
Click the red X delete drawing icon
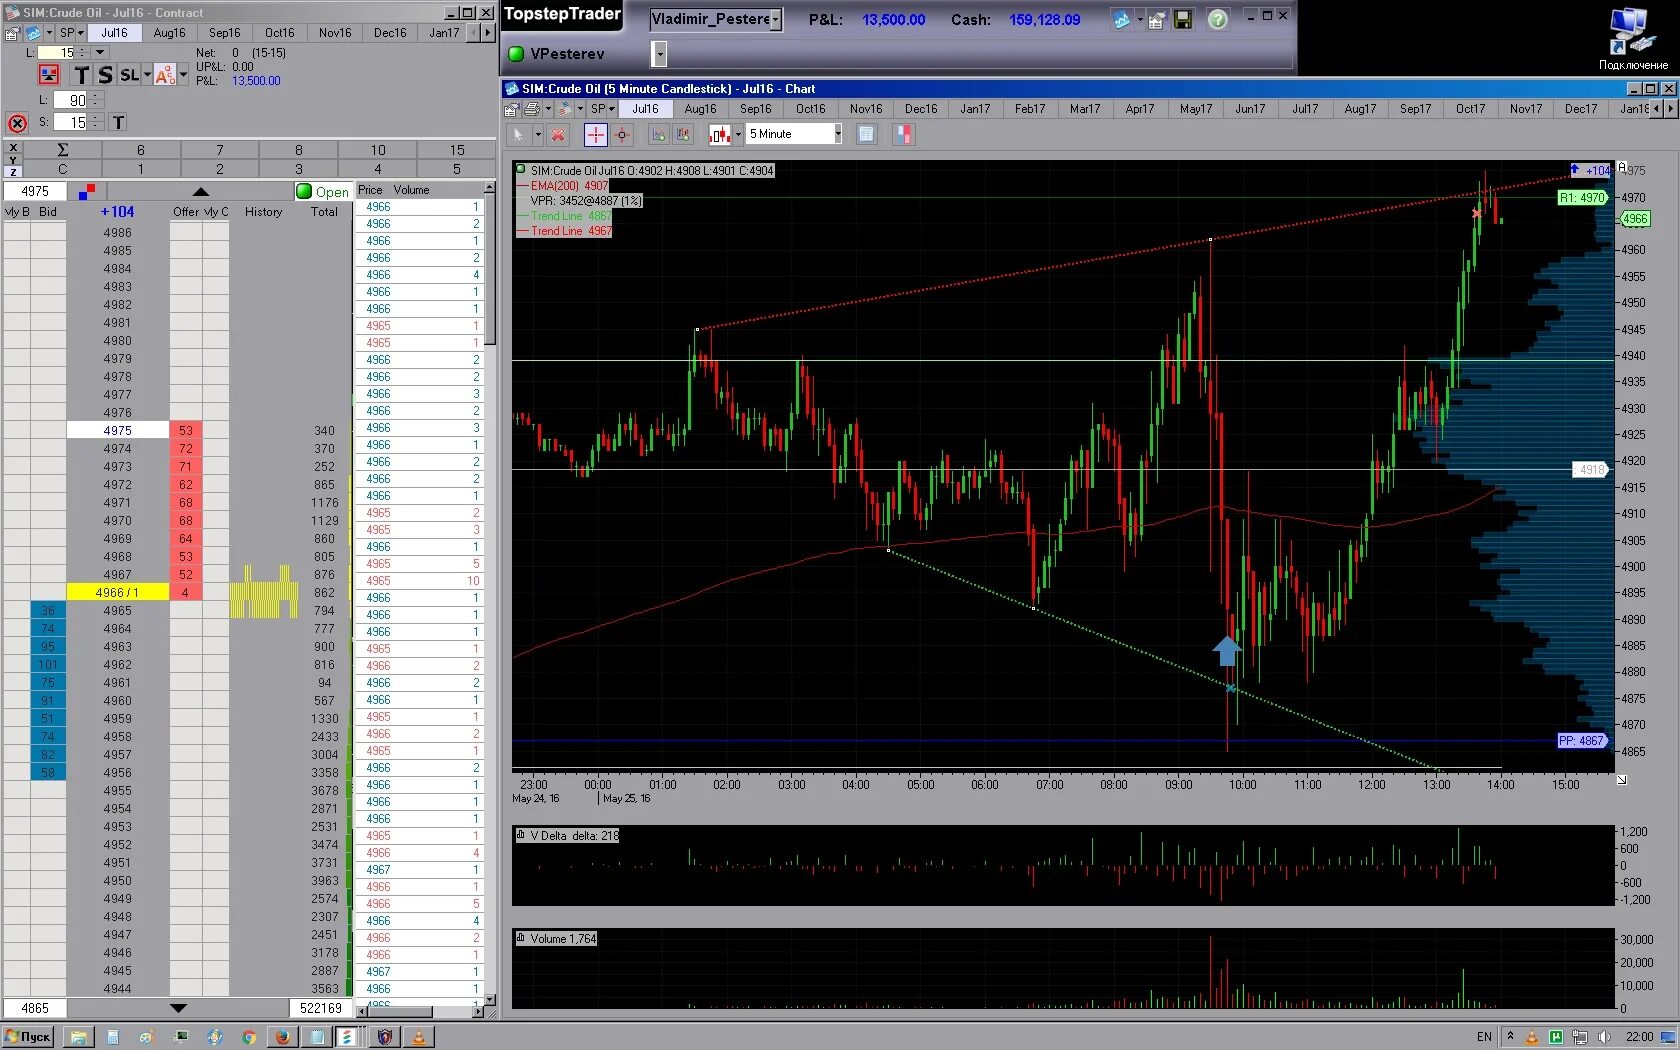[558, 134]
